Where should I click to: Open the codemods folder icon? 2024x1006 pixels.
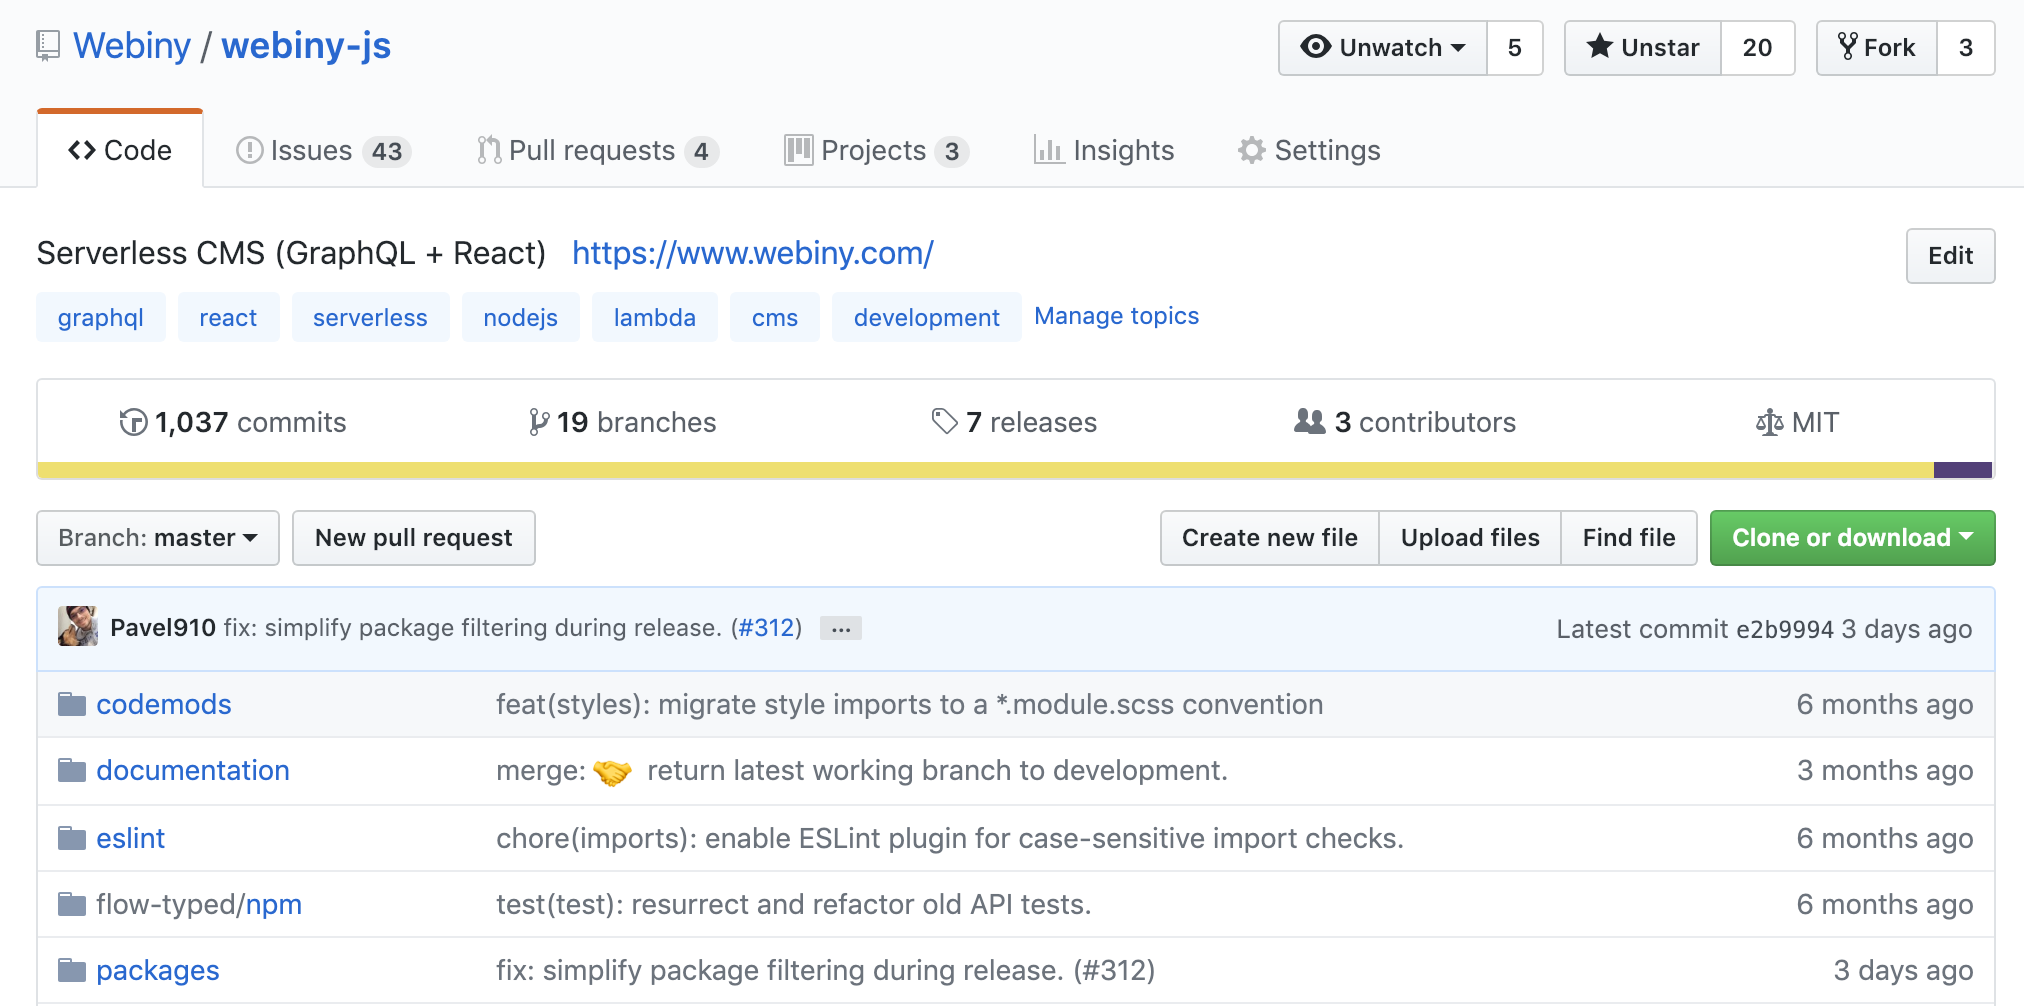[x=72, y=704]
